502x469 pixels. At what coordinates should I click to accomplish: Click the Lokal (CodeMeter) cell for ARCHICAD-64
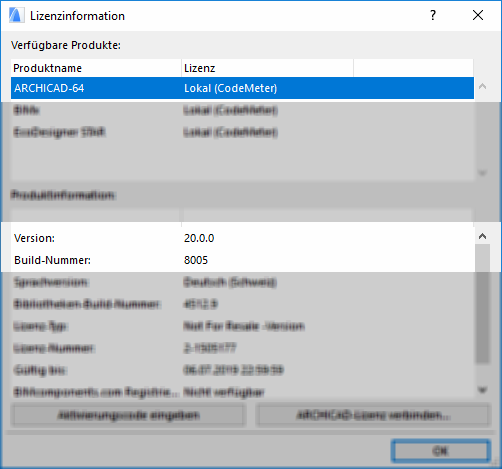(231, 88)
